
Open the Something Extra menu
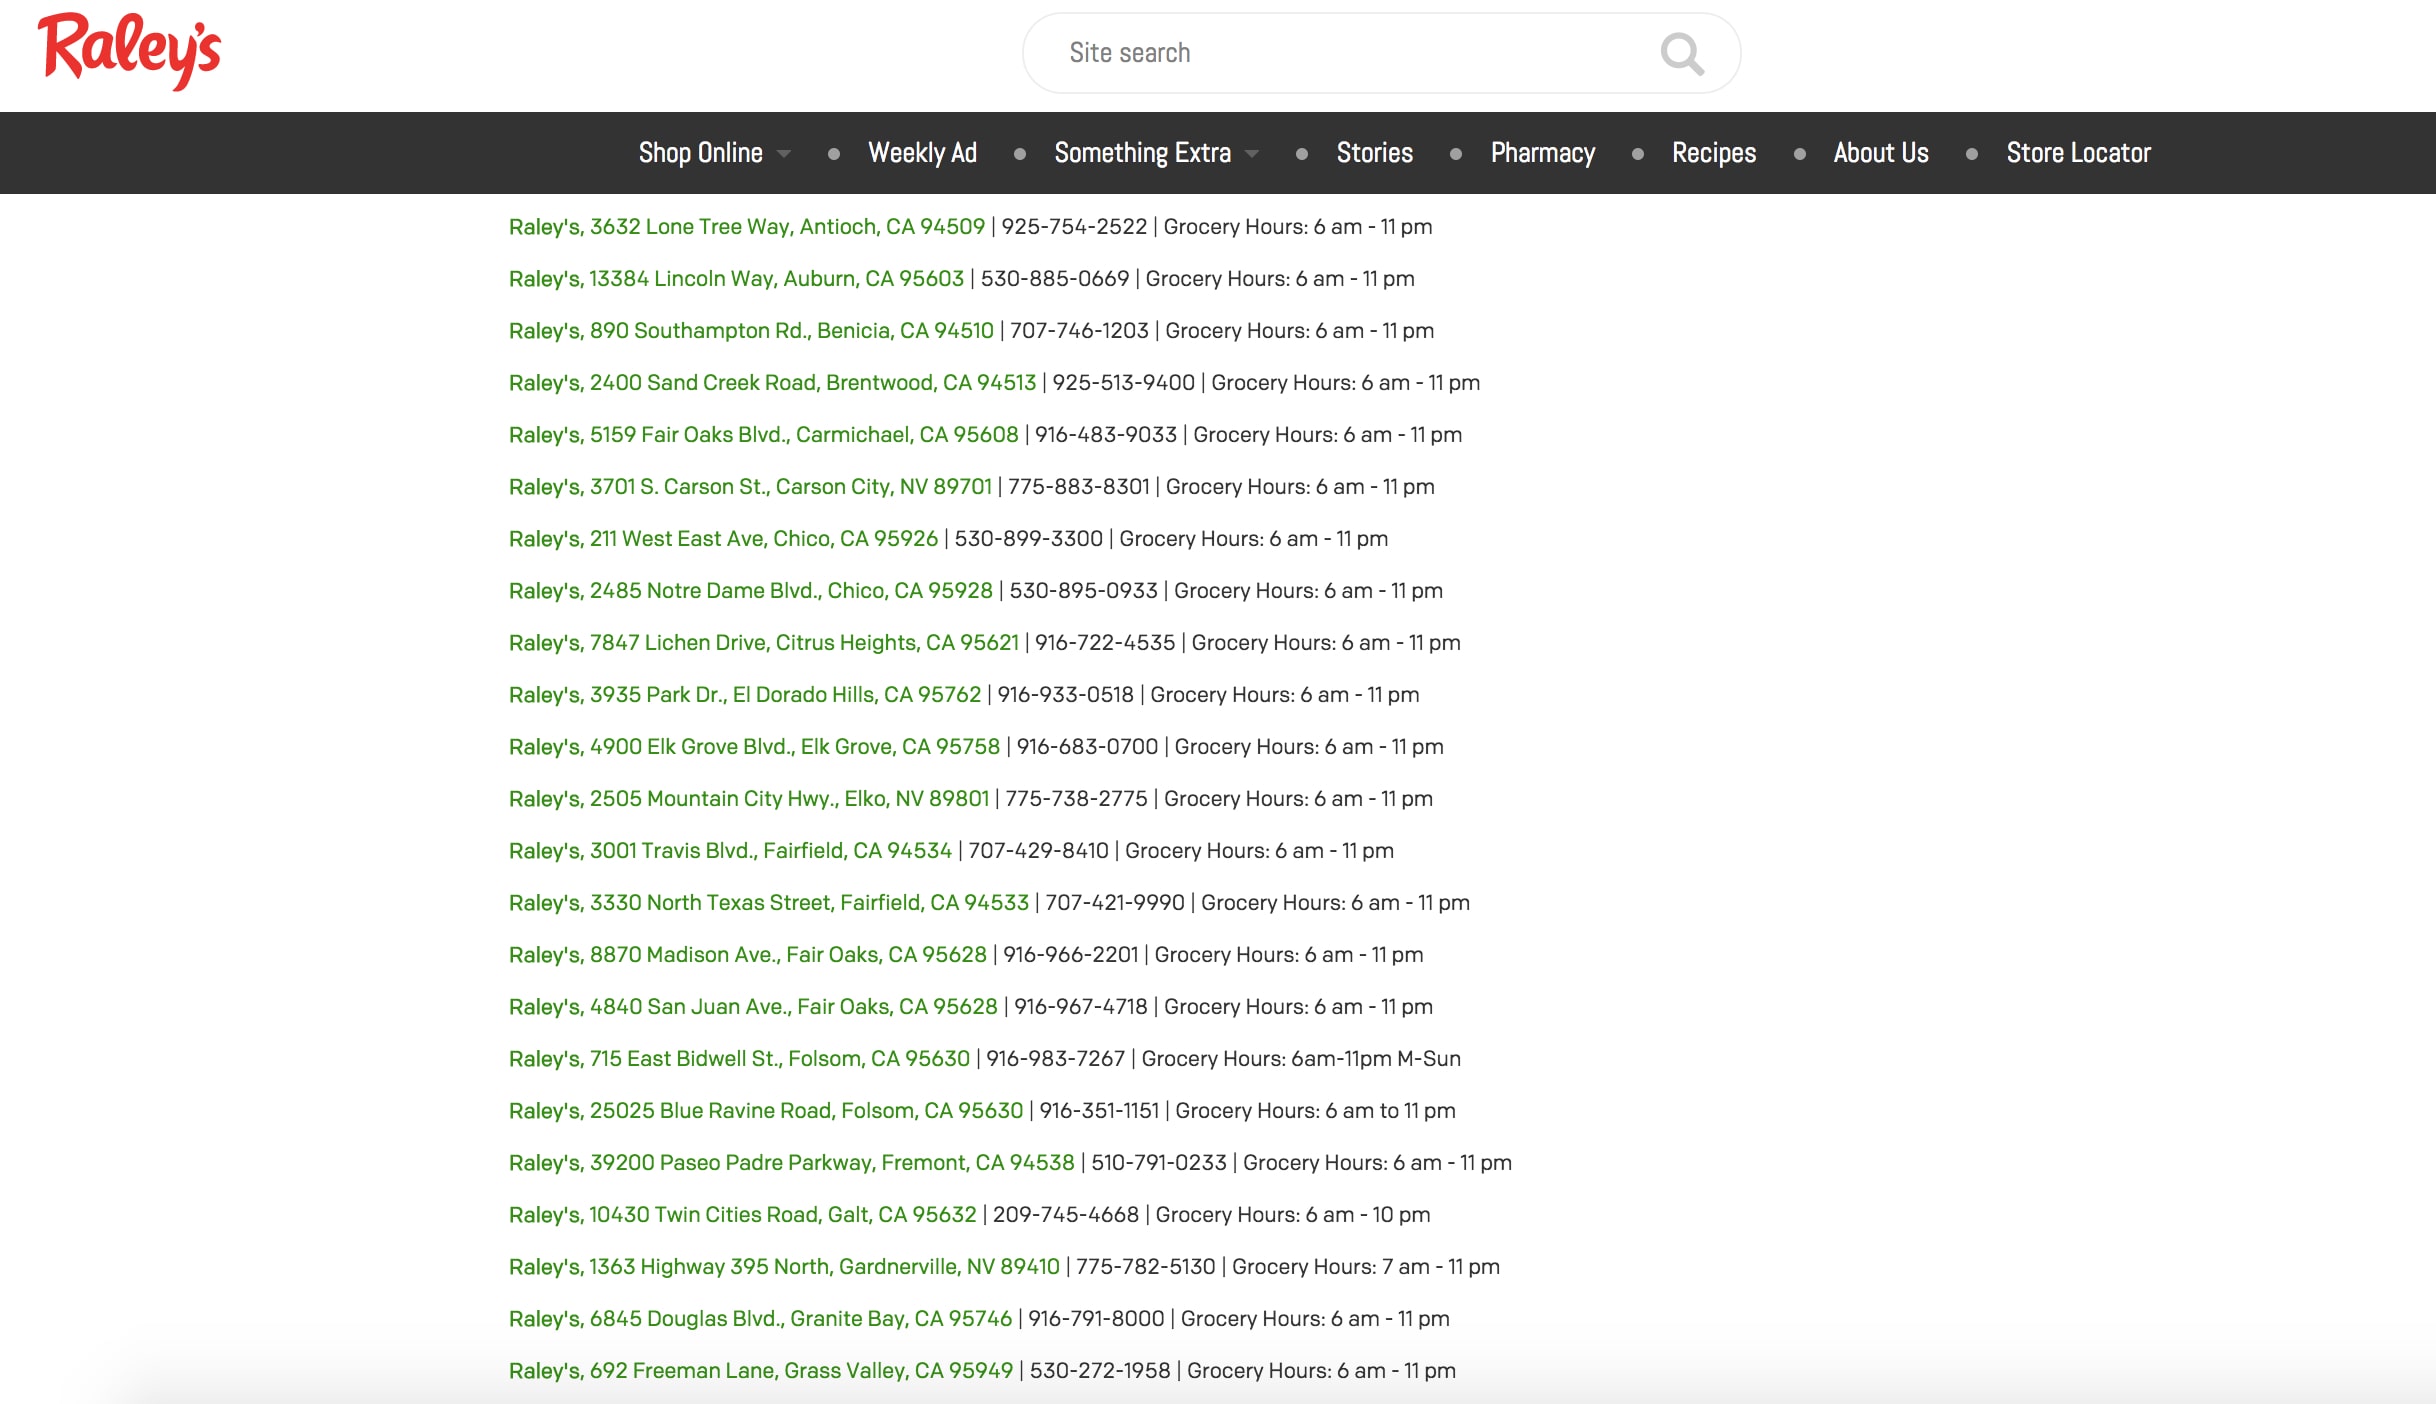pos(1142,153)
